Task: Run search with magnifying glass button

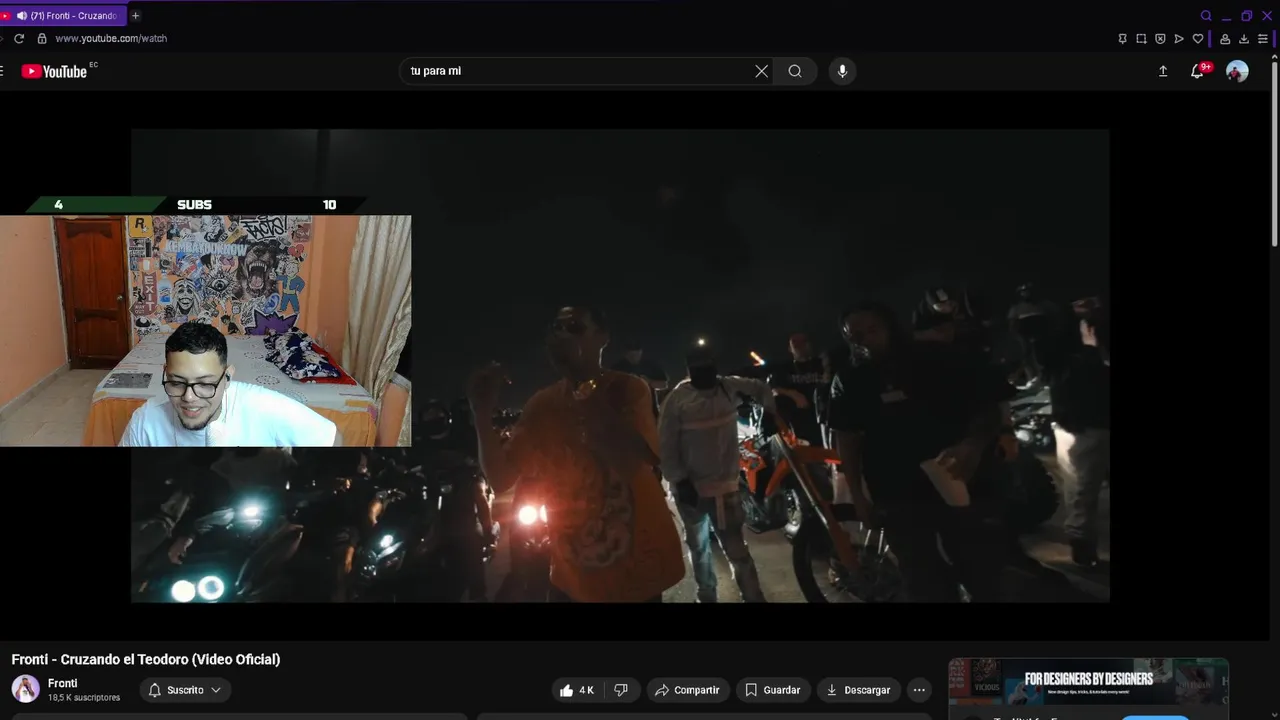Action: pyautogui.click(x=795, y=71)
